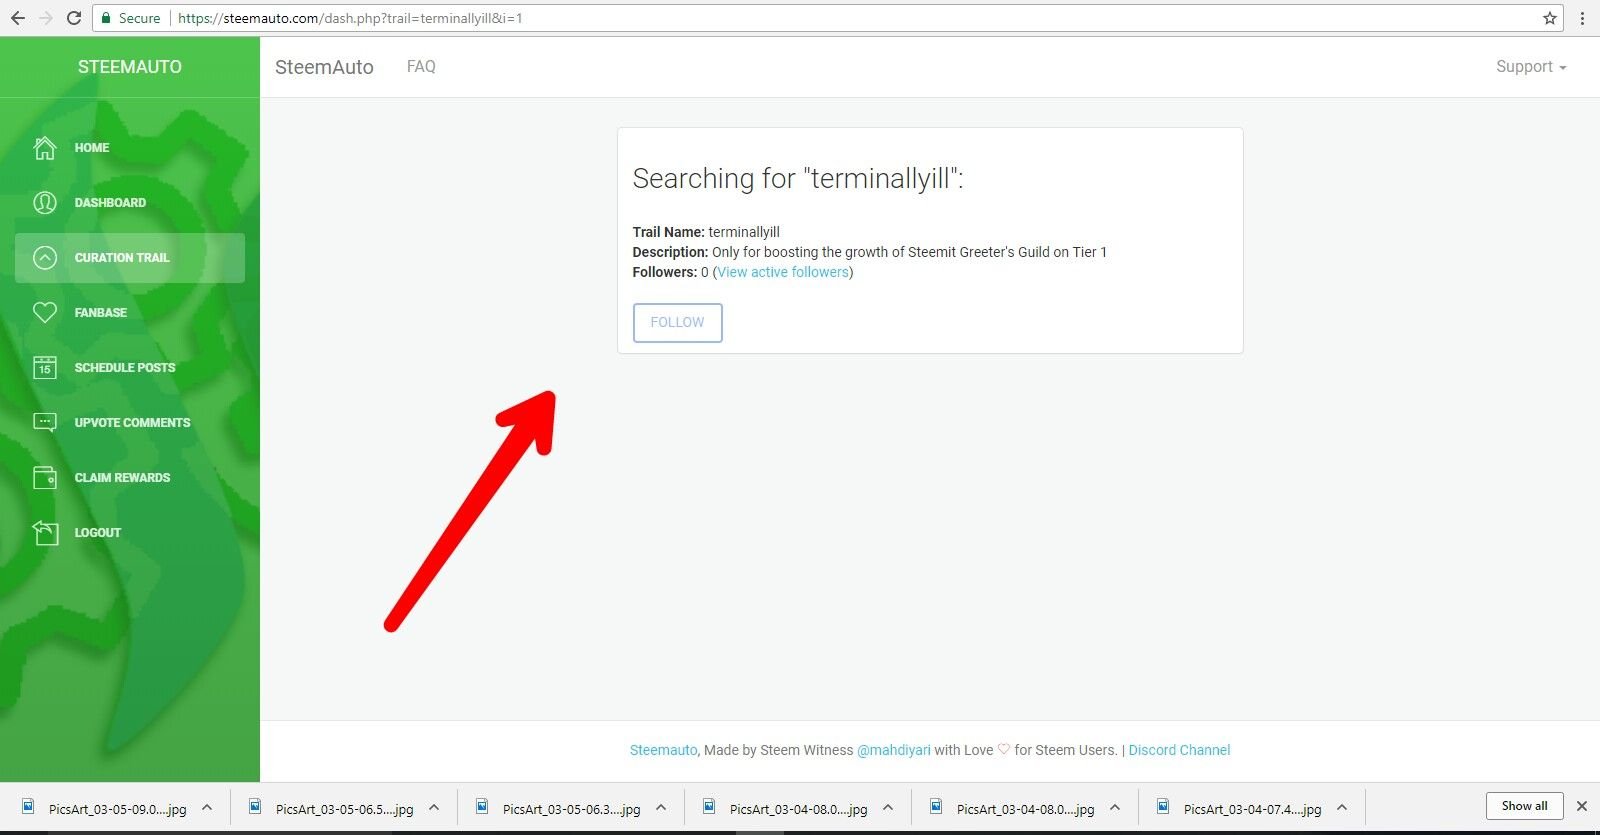Viewport: 1600px width, 835px height.
Task: Expand options for PicsArt_03-05-06.3 download
Action: tap(661, 808)
